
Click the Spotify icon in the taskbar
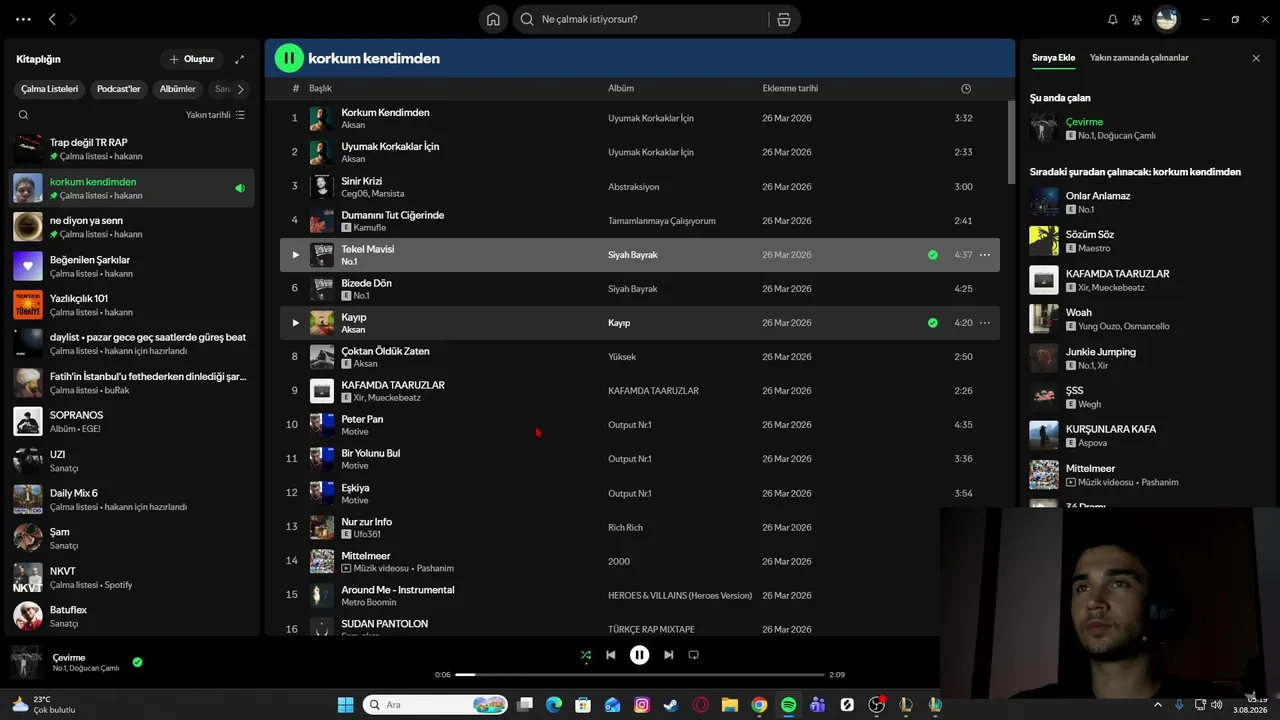click(788, 705)
